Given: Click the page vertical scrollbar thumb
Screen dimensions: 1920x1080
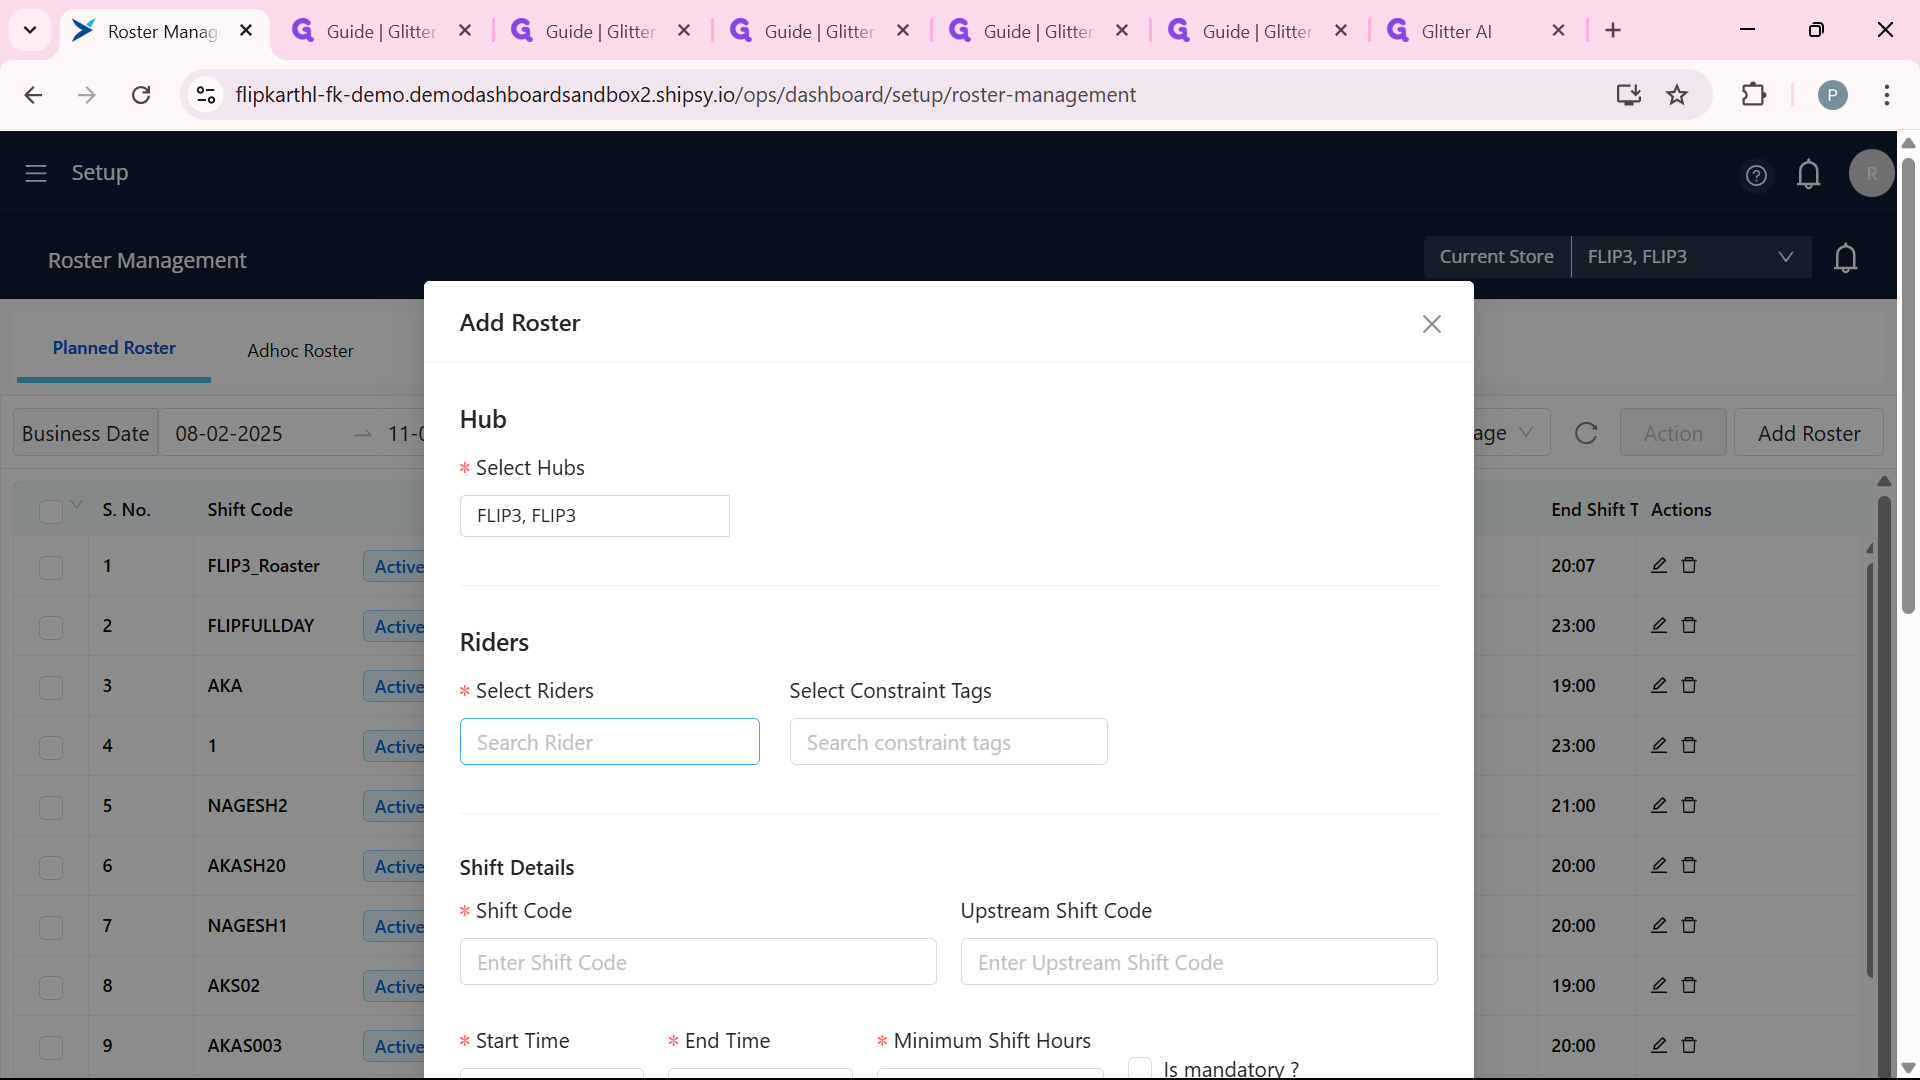Looking at the screenshot, I should (x=1908, y=385).
